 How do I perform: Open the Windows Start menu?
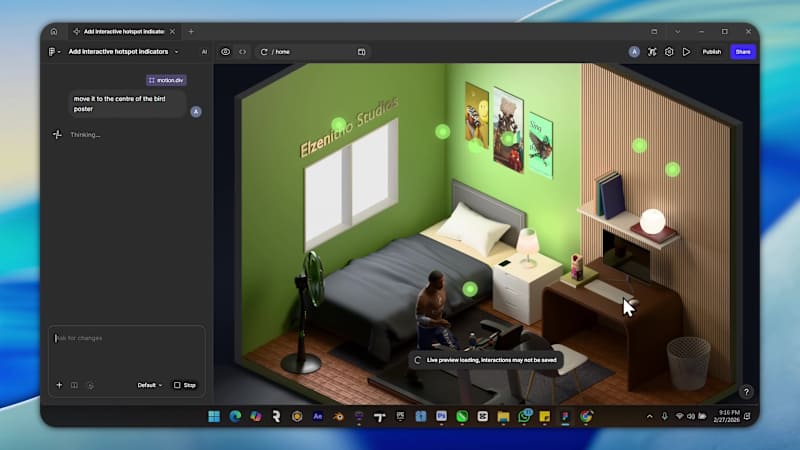(x=214, y=416)
